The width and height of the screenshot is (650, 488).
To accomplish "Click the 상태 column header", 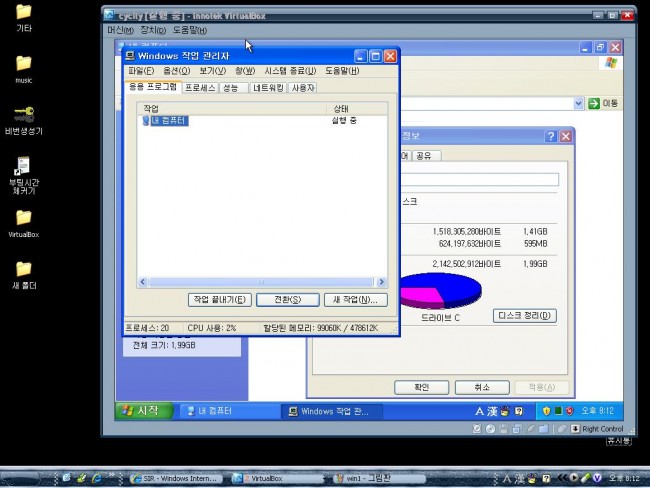I will [357, 109].
